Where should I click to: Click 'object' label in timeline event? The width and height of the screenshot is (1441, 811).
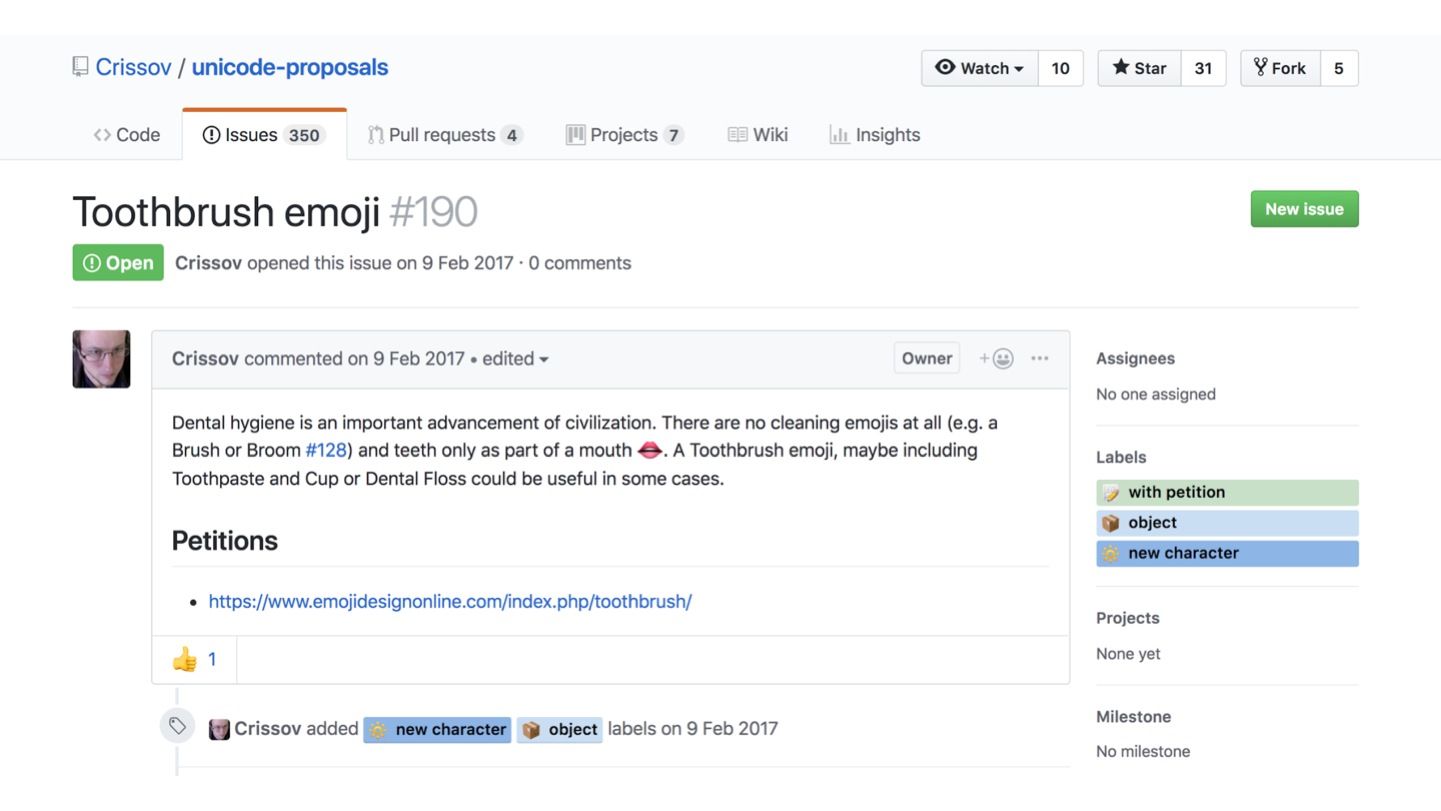[559, 730]
